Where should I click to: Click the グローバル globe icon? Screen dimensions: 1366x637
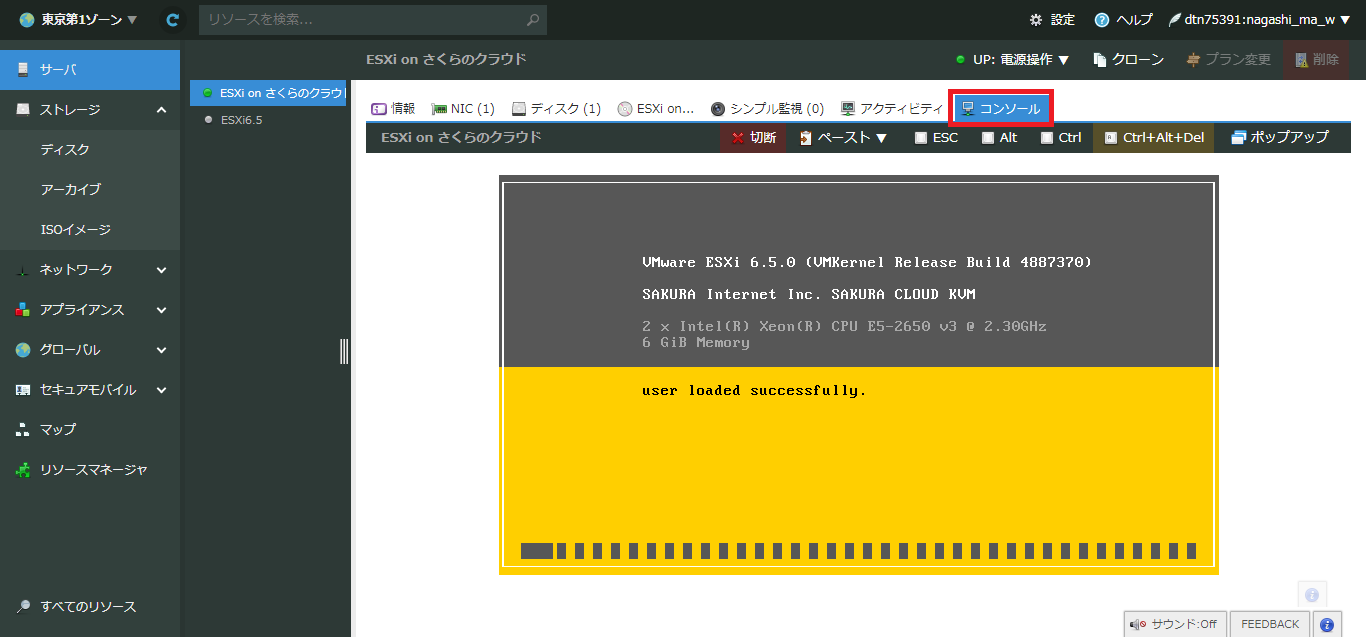(x=22, y=350)
